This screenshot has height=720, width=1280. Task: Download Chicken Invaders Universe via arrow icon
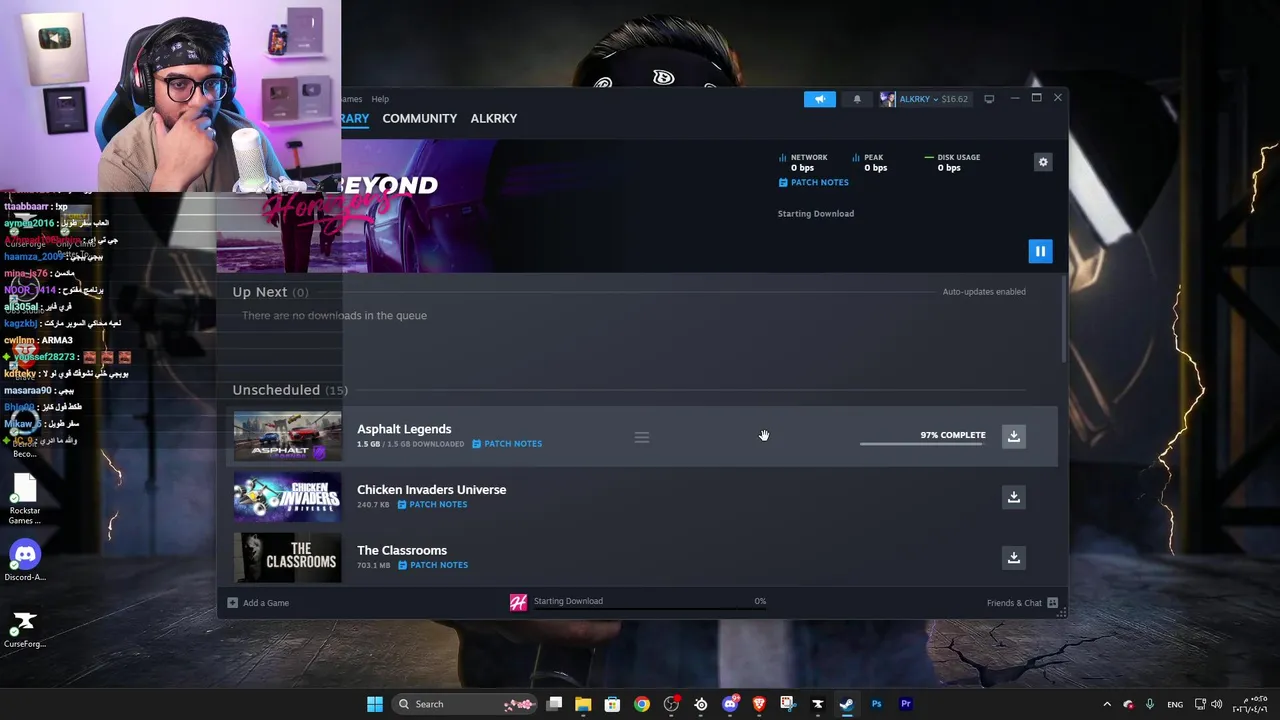[x=1013, y=497]
